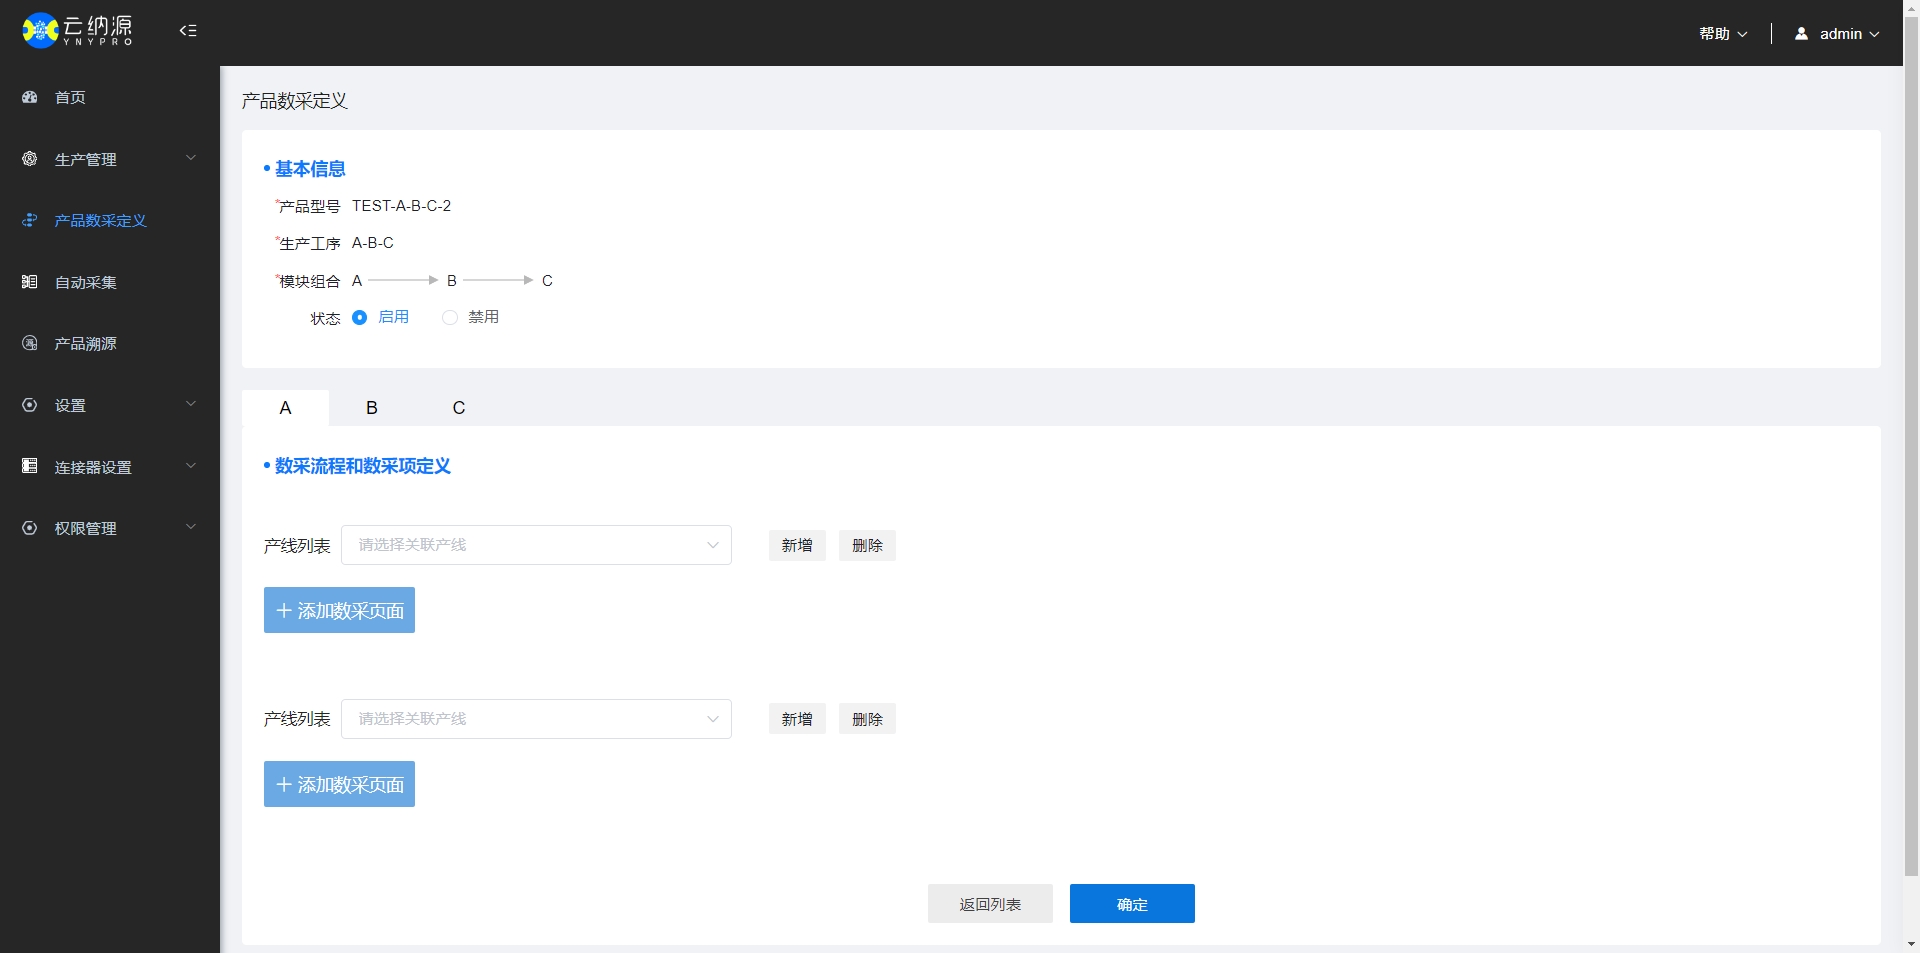Click the 产品数采定义 sidebar icon
This screenshot has height=953, width=1920.
[30, 220]
